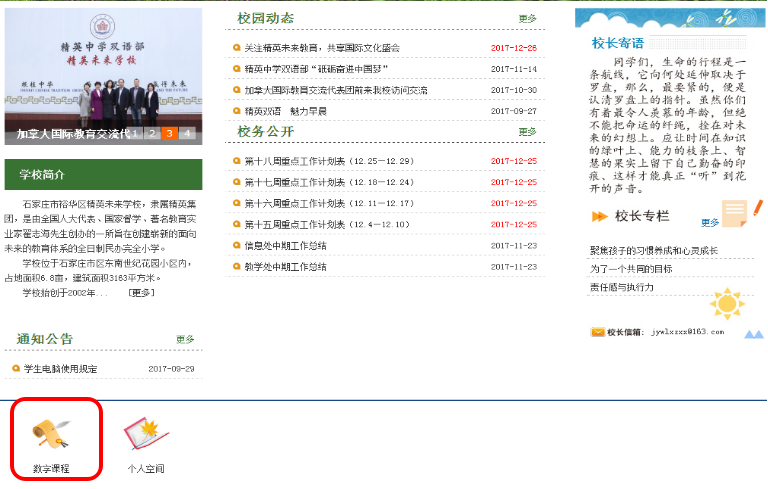Viewport: 768px width, 489px height.
Task: Click the envelope icon beside 校长信箱
Action: (597, 332)
